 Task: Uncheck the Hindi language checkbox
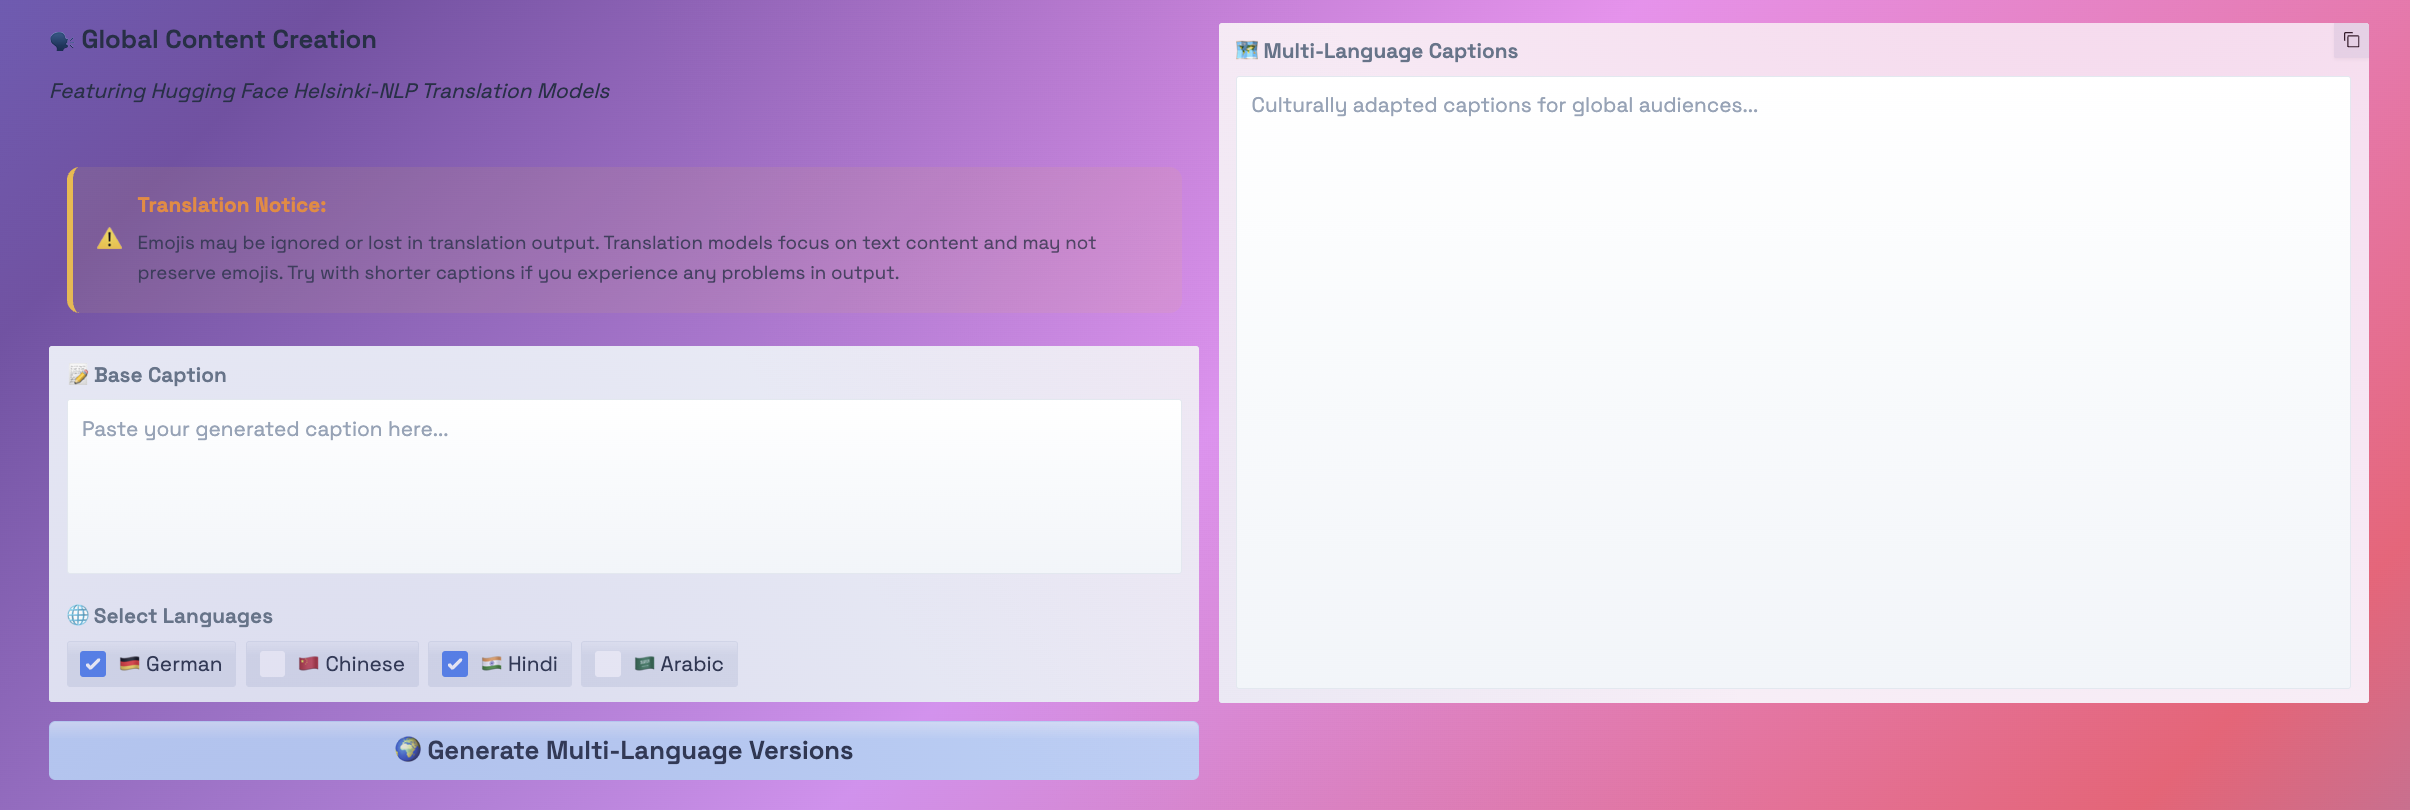click(x=455, y=664)
